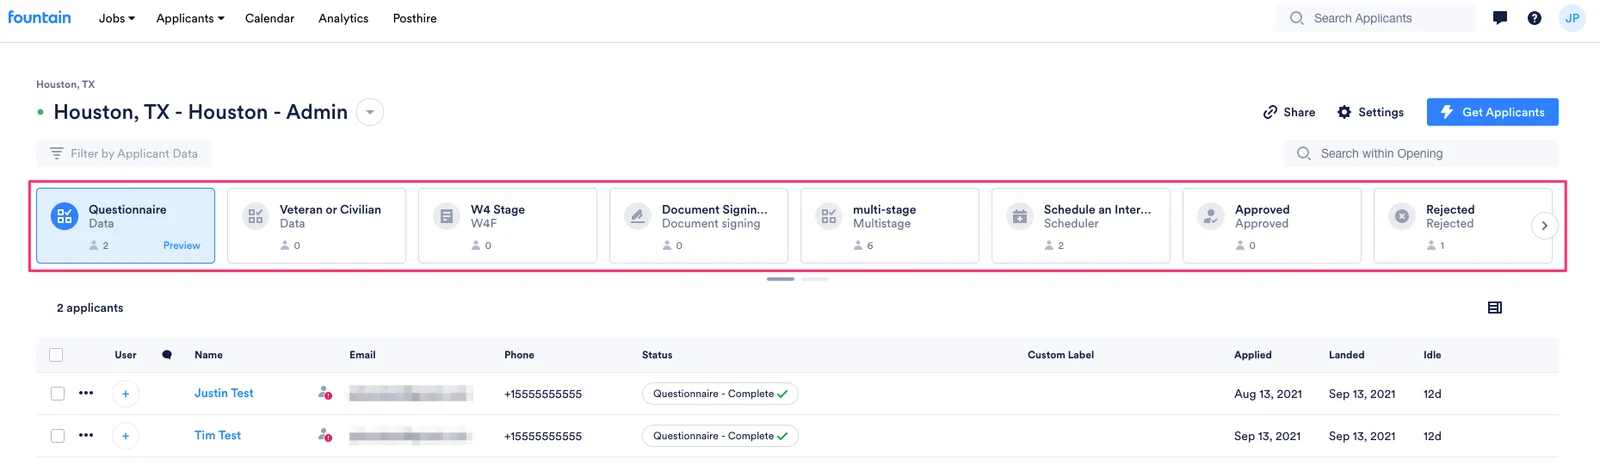Screen dimensions: 1600x472
Task: Open the help question mark icon
Action: tap(1534, 18)
